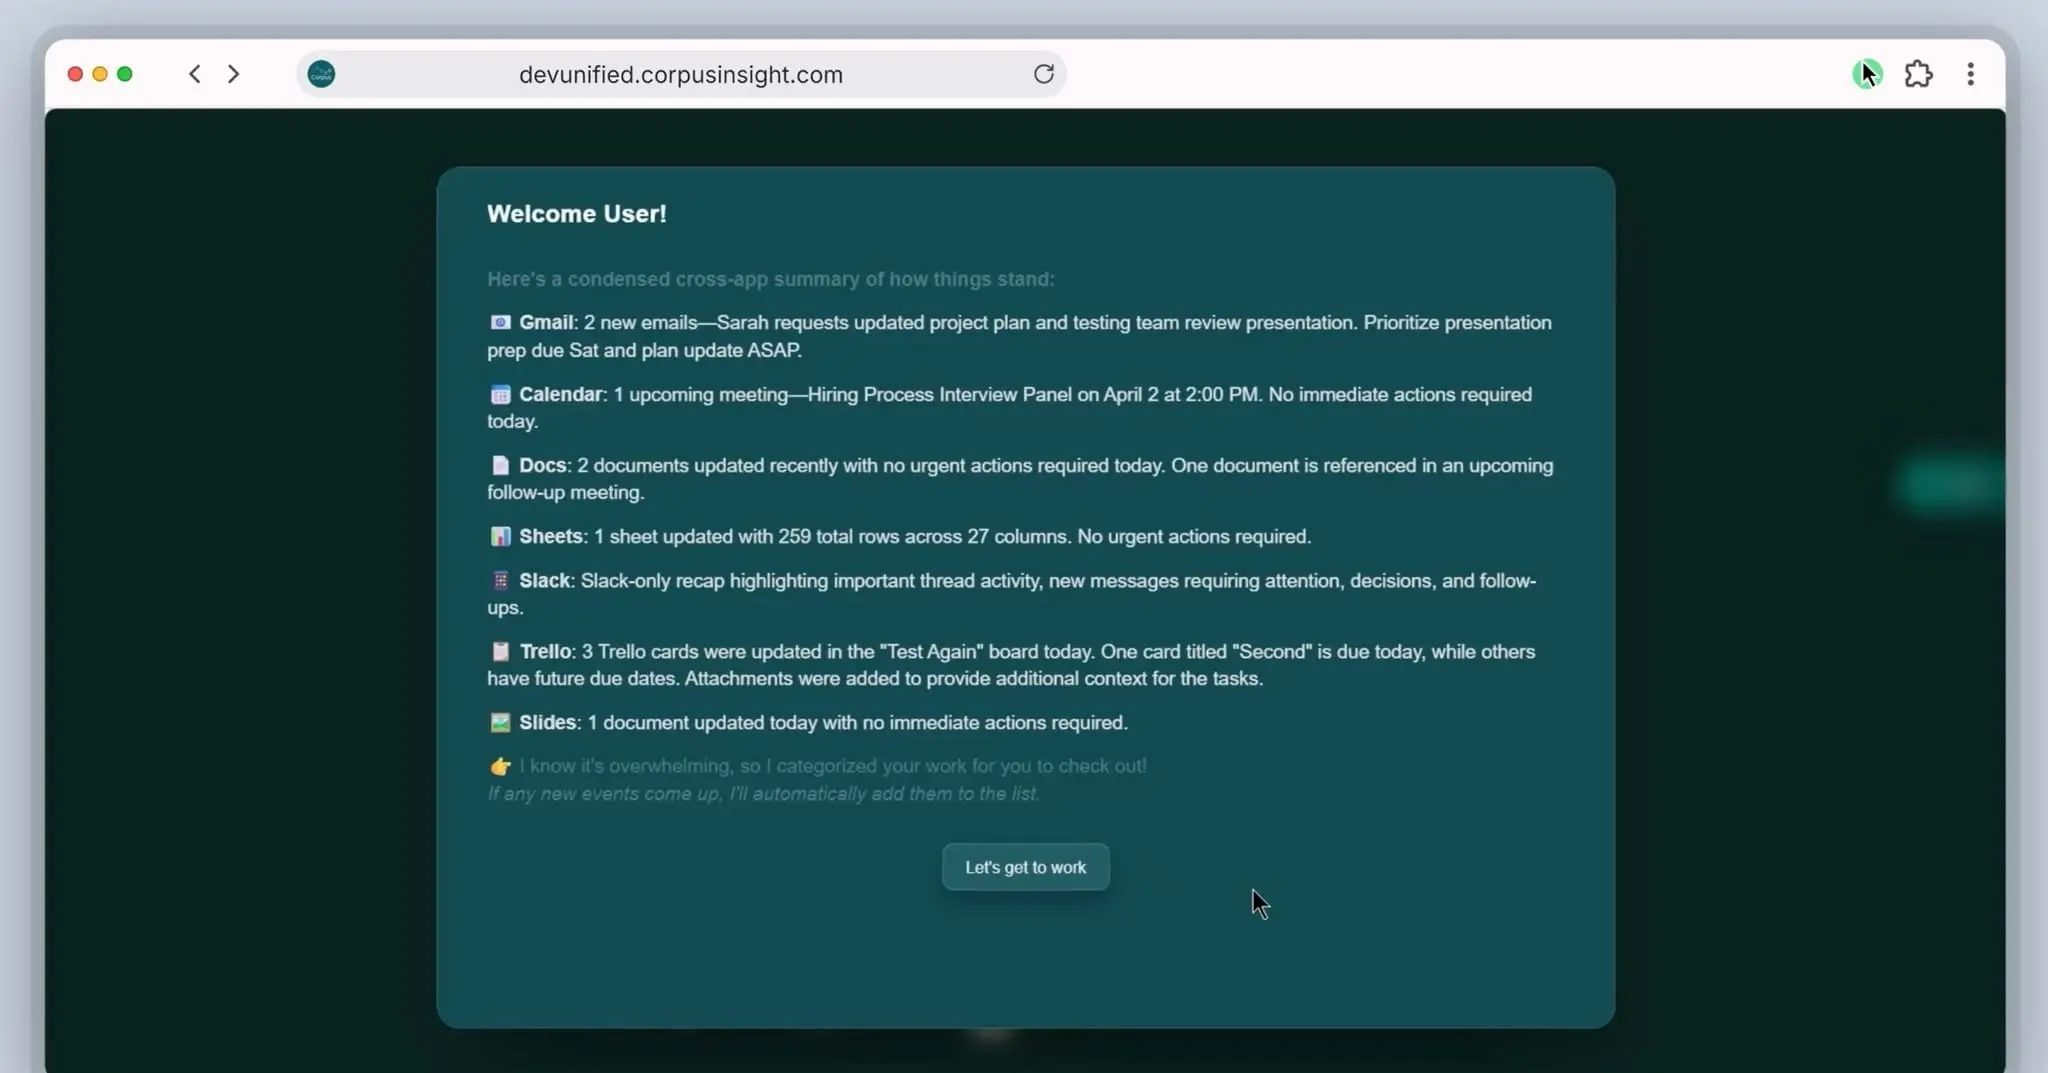The height and width of the screenshot is (1073, 2048).
Task: Click the Slack icon in the summary
Action: click(500, 580)
